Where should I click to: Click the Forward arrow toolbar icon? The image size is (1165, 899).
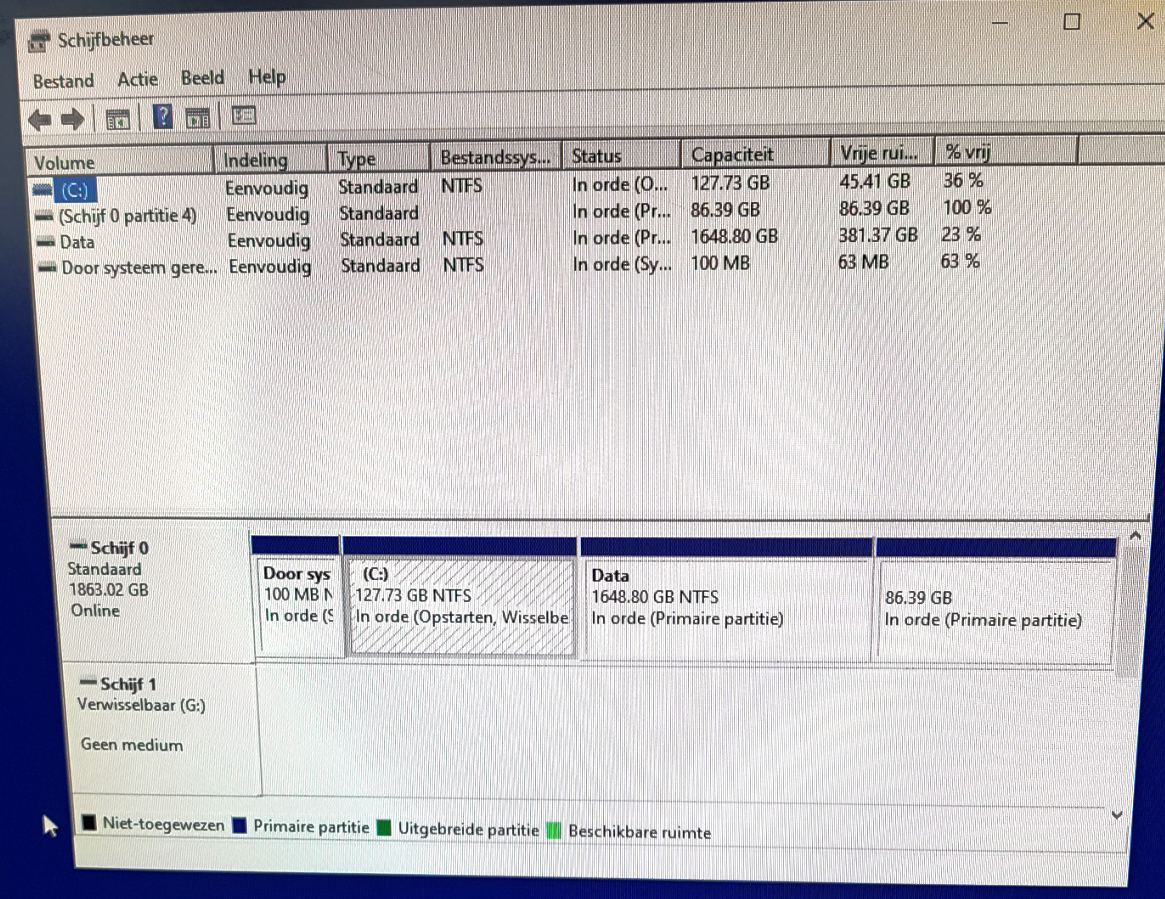(72, 119)
